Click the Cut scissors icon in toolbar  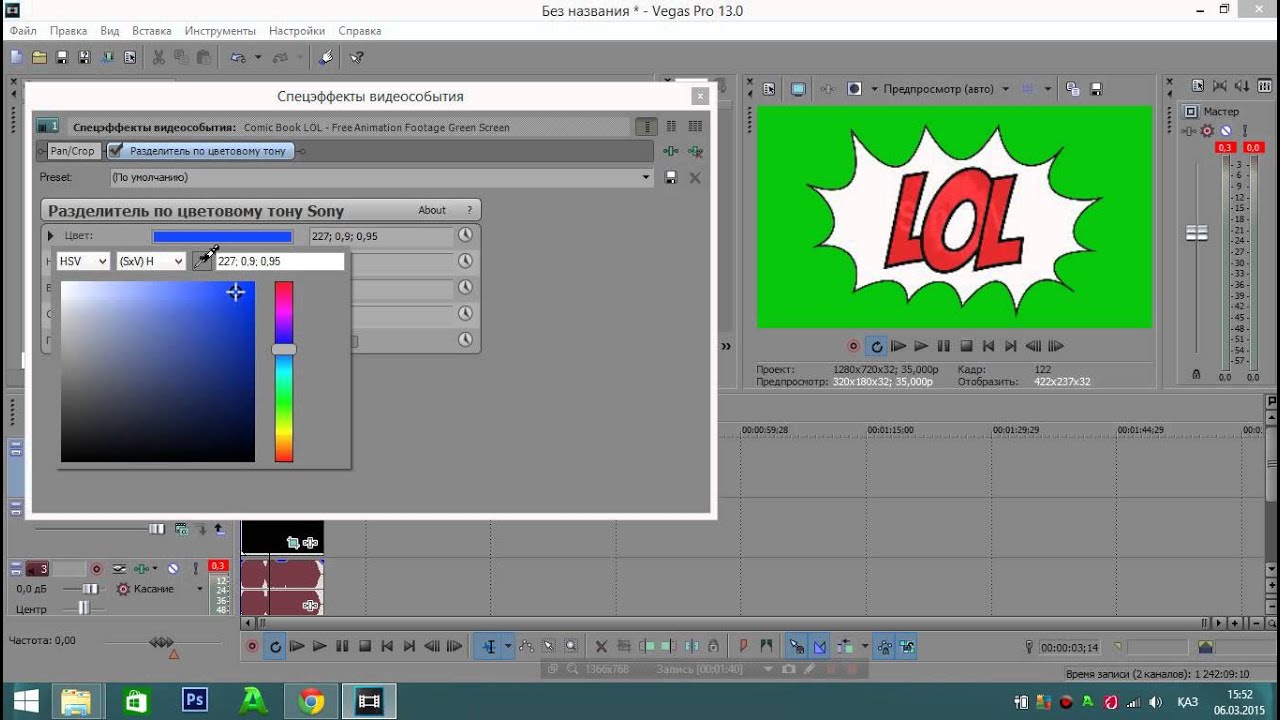coord(158,58)
